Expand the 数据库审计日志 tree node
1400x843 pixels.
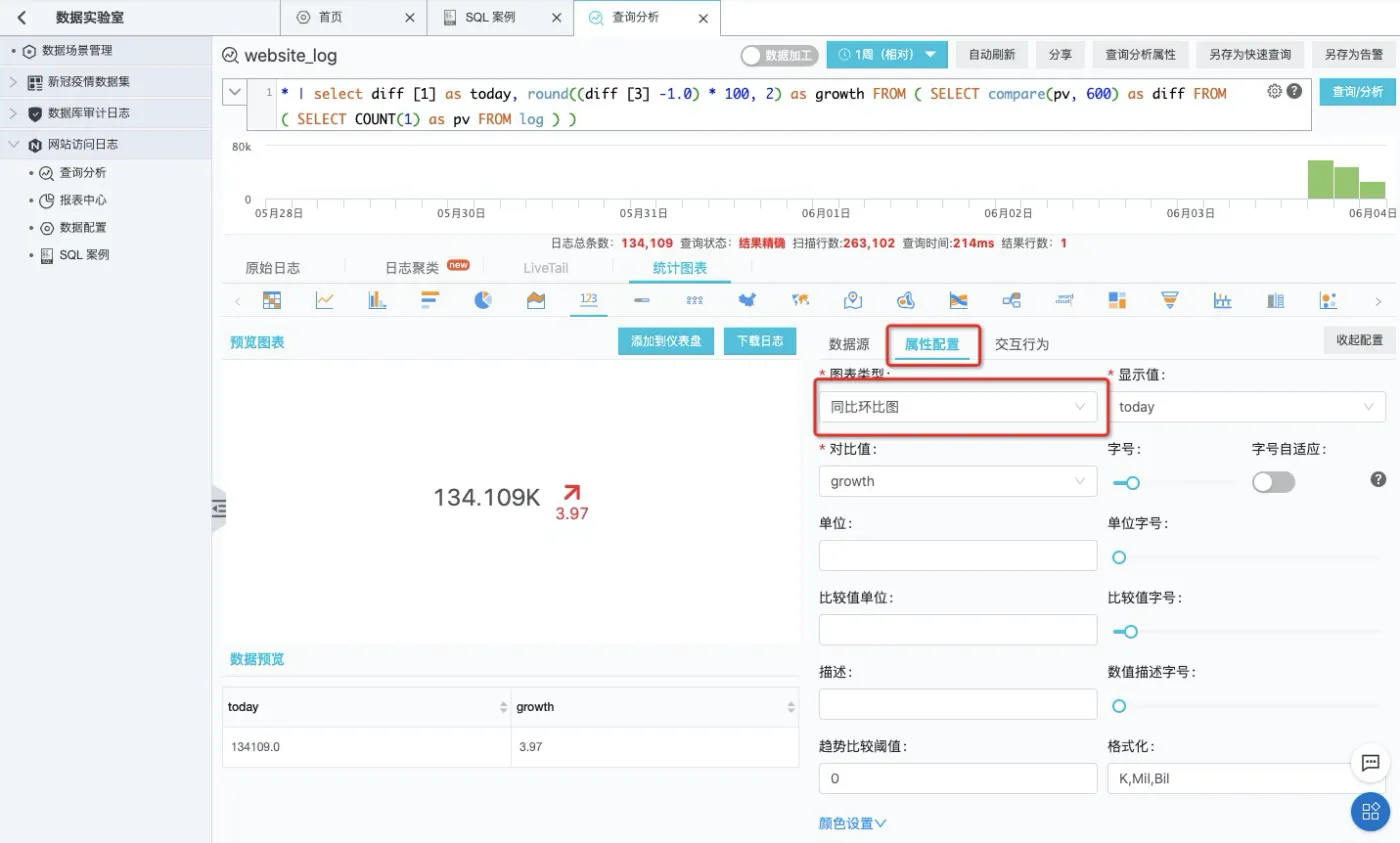tap(14, 113)
